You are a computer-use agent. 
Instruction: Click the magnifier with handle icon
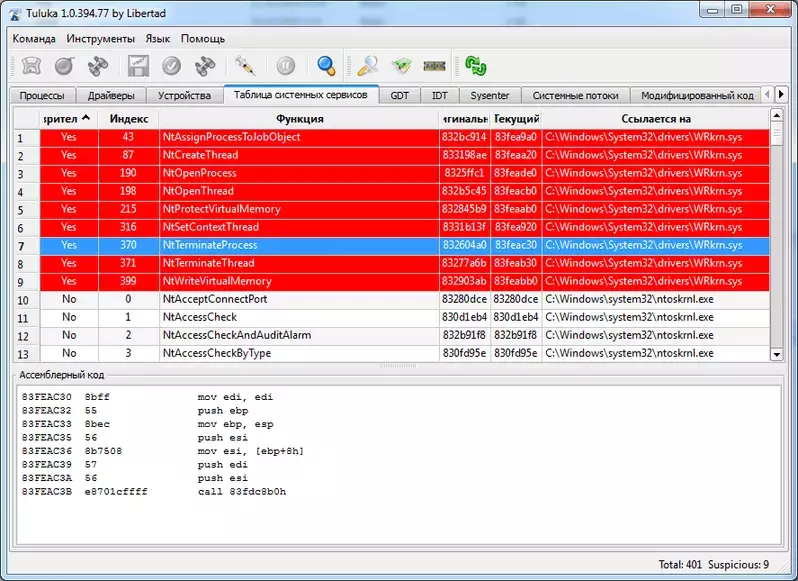pos(367,66)
